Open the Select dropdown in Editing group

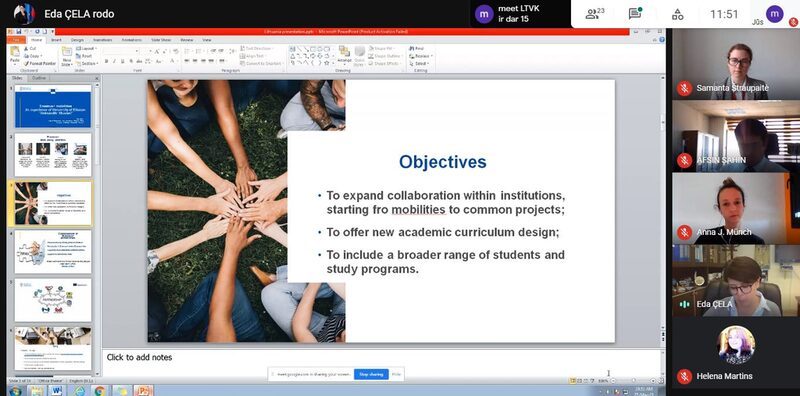(418, 64)
